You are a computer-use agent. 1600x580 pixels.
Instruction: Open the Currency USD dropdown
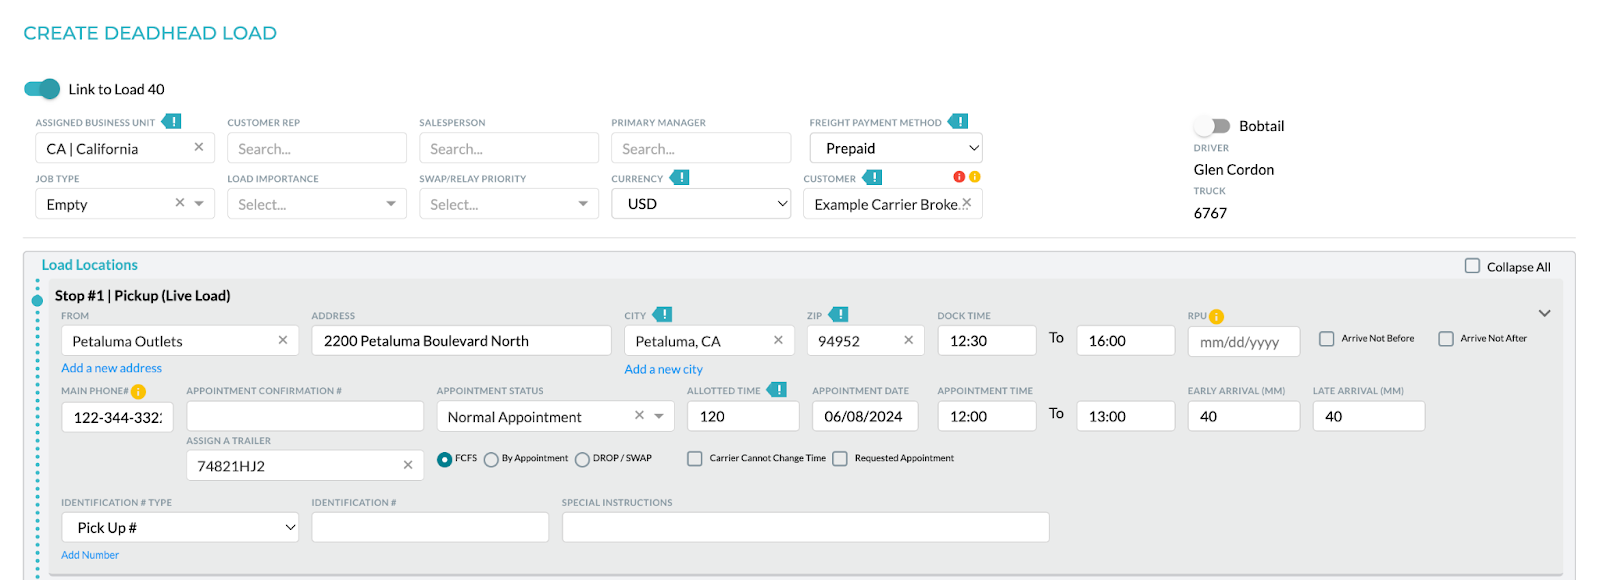pyautogui.click(x=701, y=204)
